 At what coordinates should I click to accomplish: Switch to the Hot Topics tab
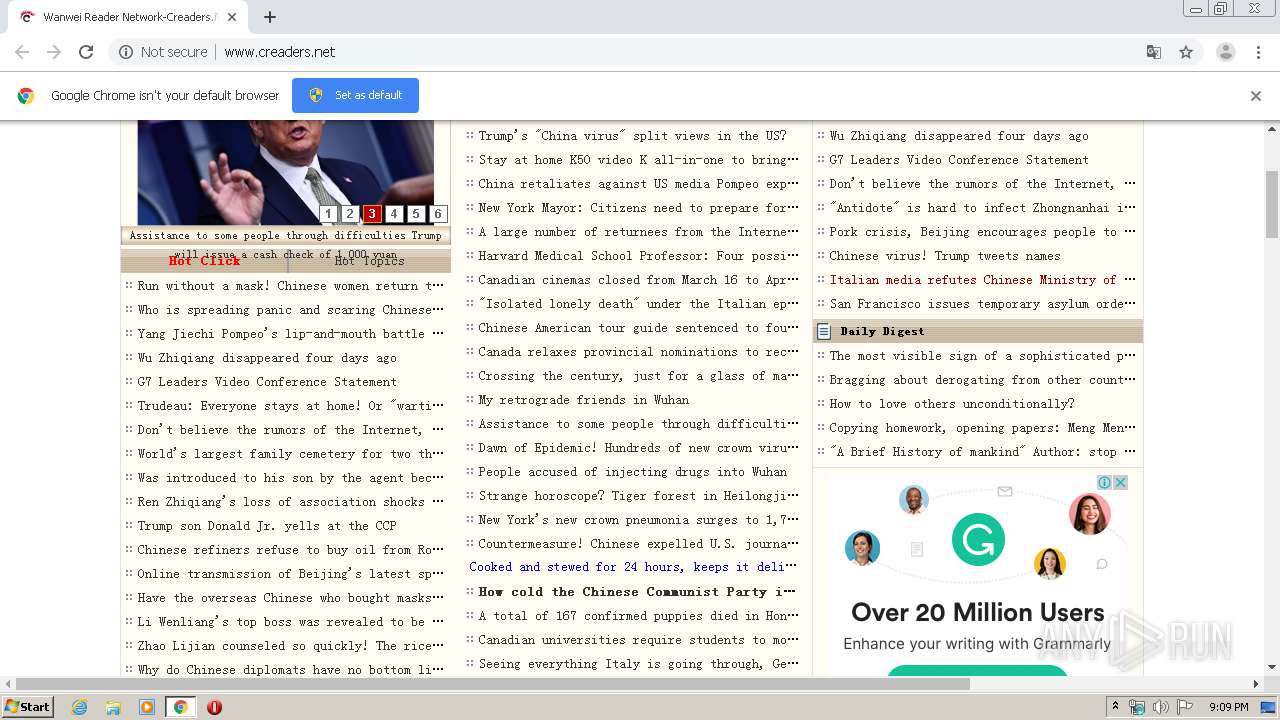point(369,261)
